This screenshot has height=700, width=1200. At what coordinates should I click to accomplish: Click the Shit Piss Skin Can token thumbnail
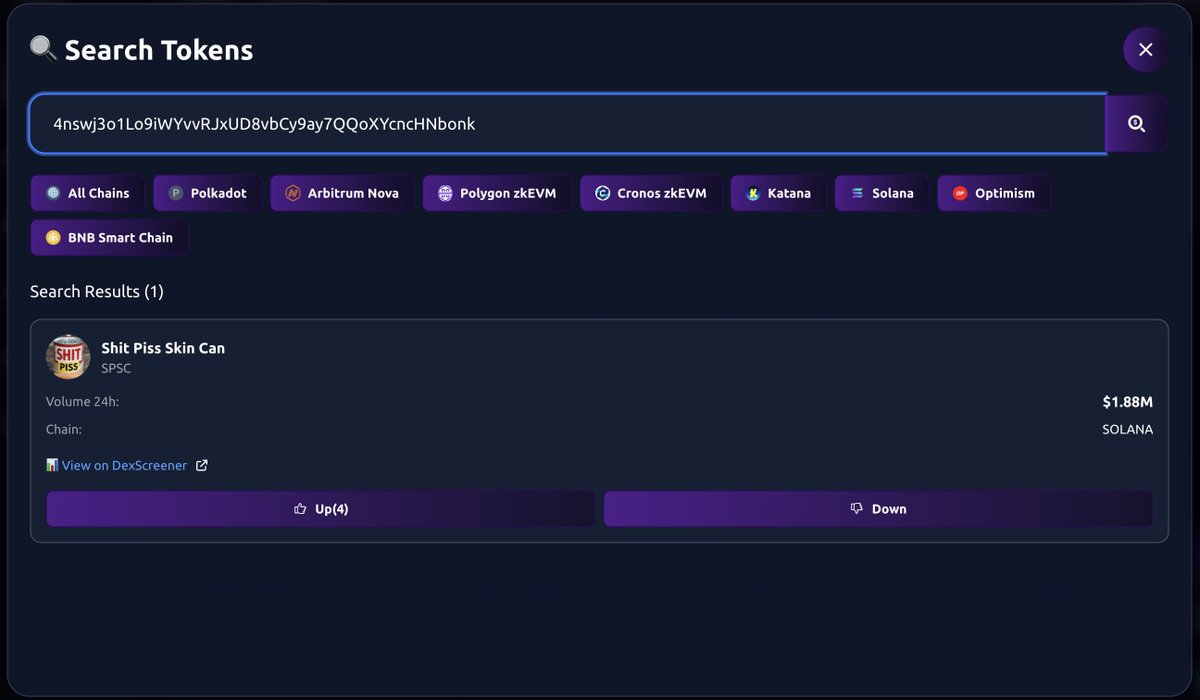67,356
